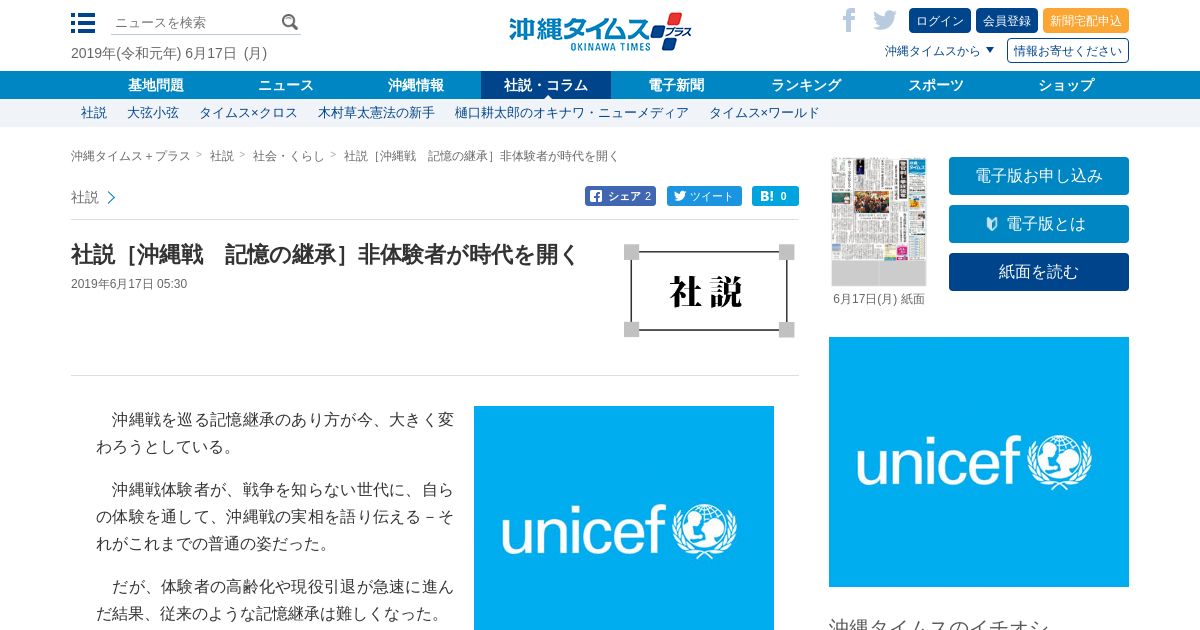Select the 社説・コラム nav tab
Screen dimensions: 1200x630
(x=546, y=85)
